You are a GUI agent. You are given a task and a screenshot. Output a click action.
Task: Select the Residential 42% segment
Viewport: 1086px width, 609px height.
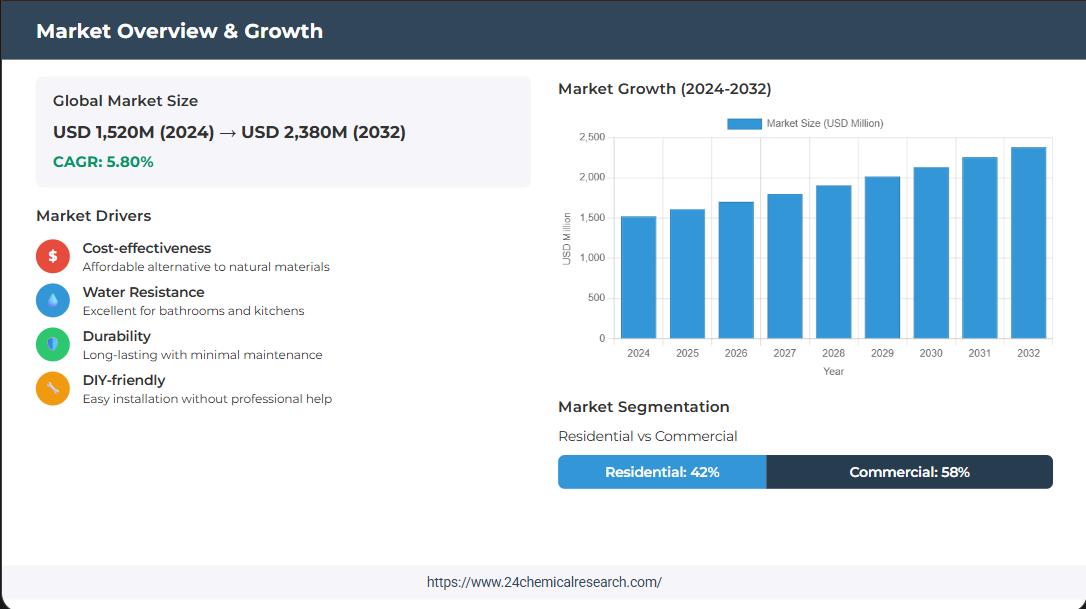[x=662, y=472]
